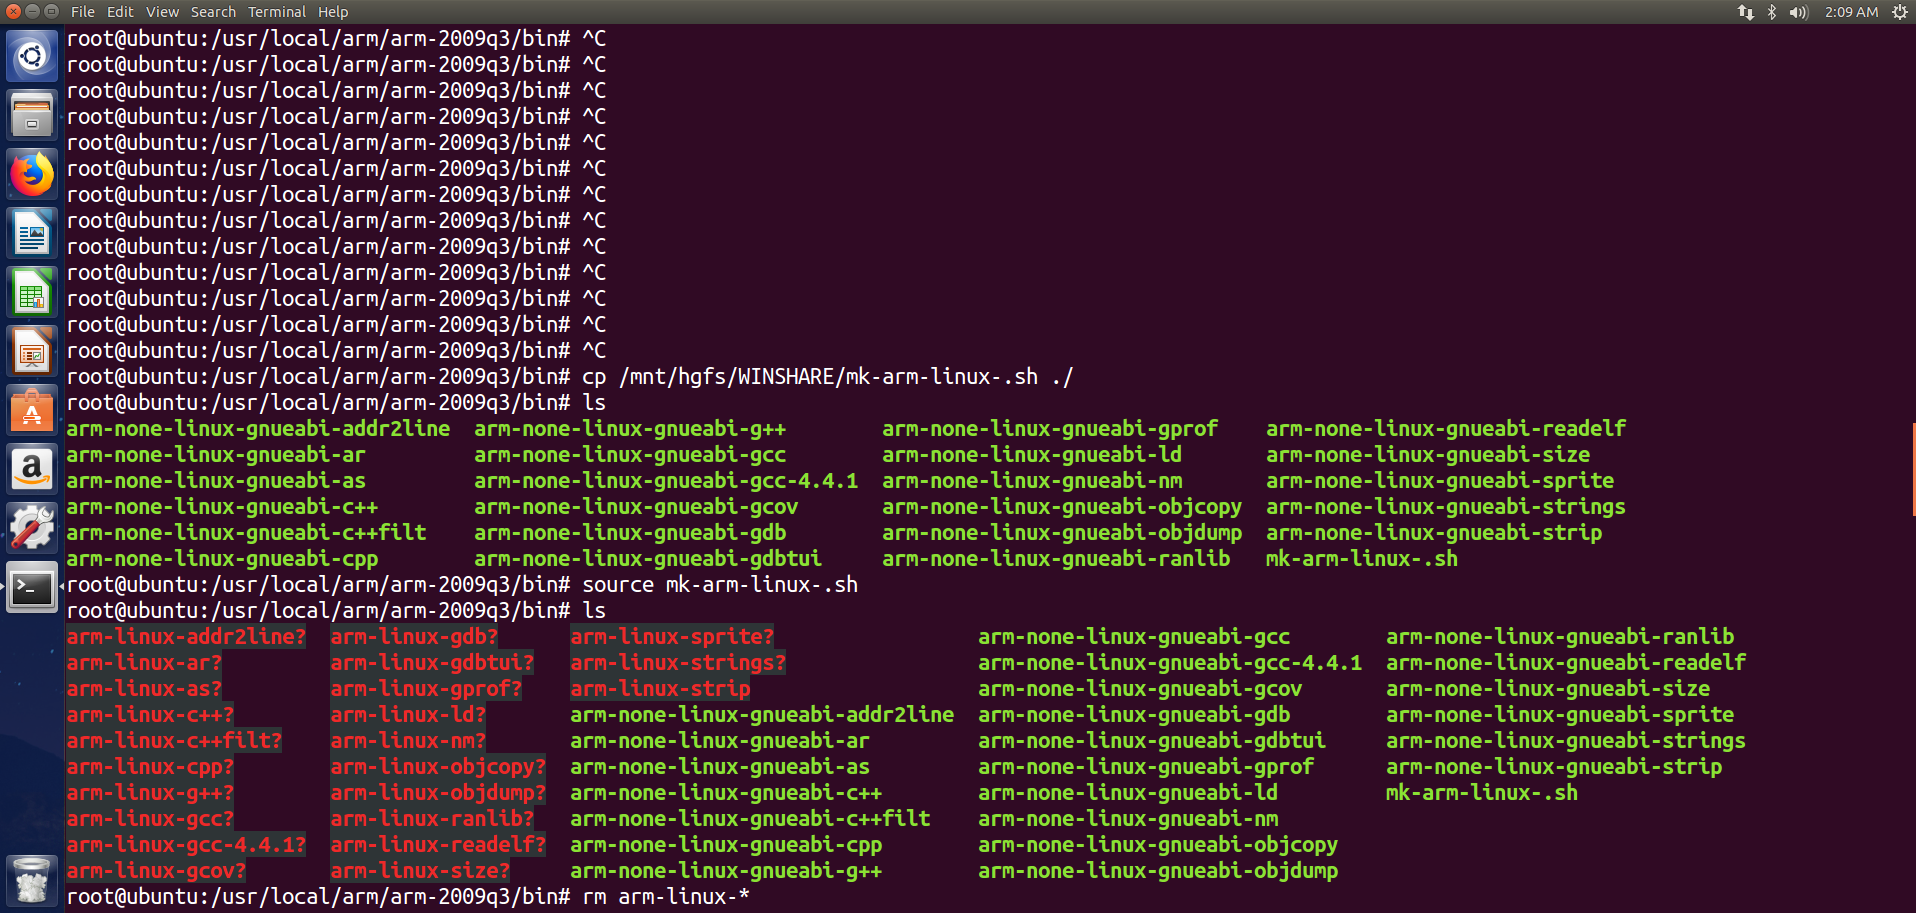Open the Ubuntu Dash search launcher
The height and width of the screenshot is (913, 1916).
[32, 56]
